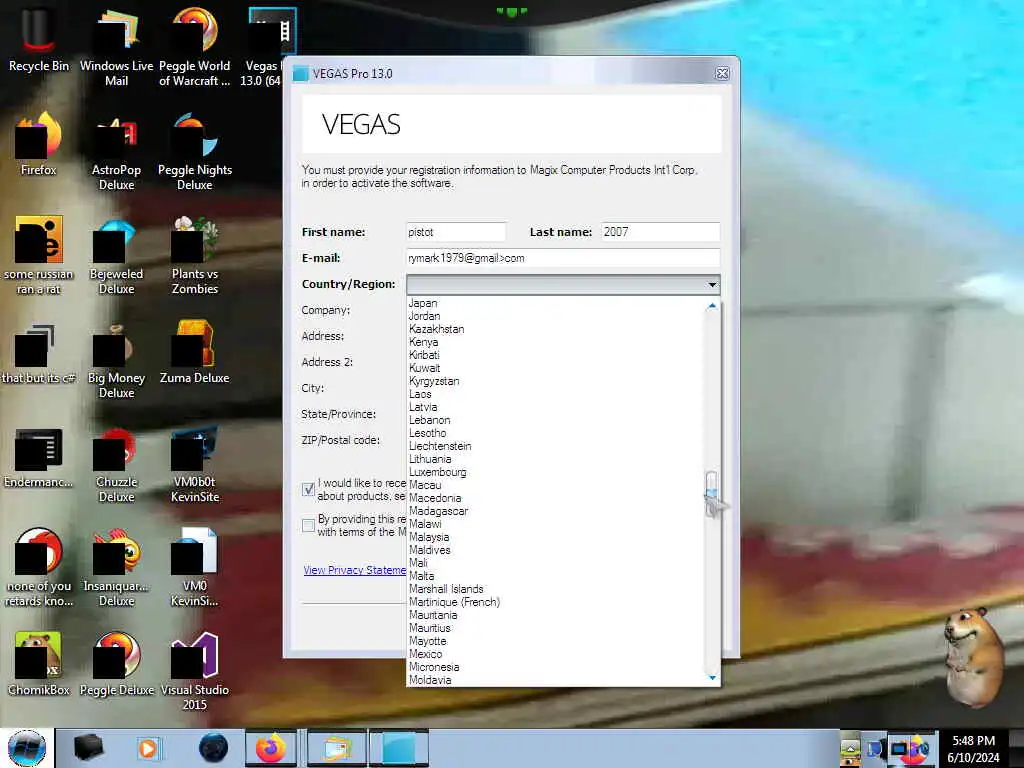The height and width of the screenshot is (768, 1024).
Task: Open Big Money Deluxe desktop icon
Action: (116, 359)
